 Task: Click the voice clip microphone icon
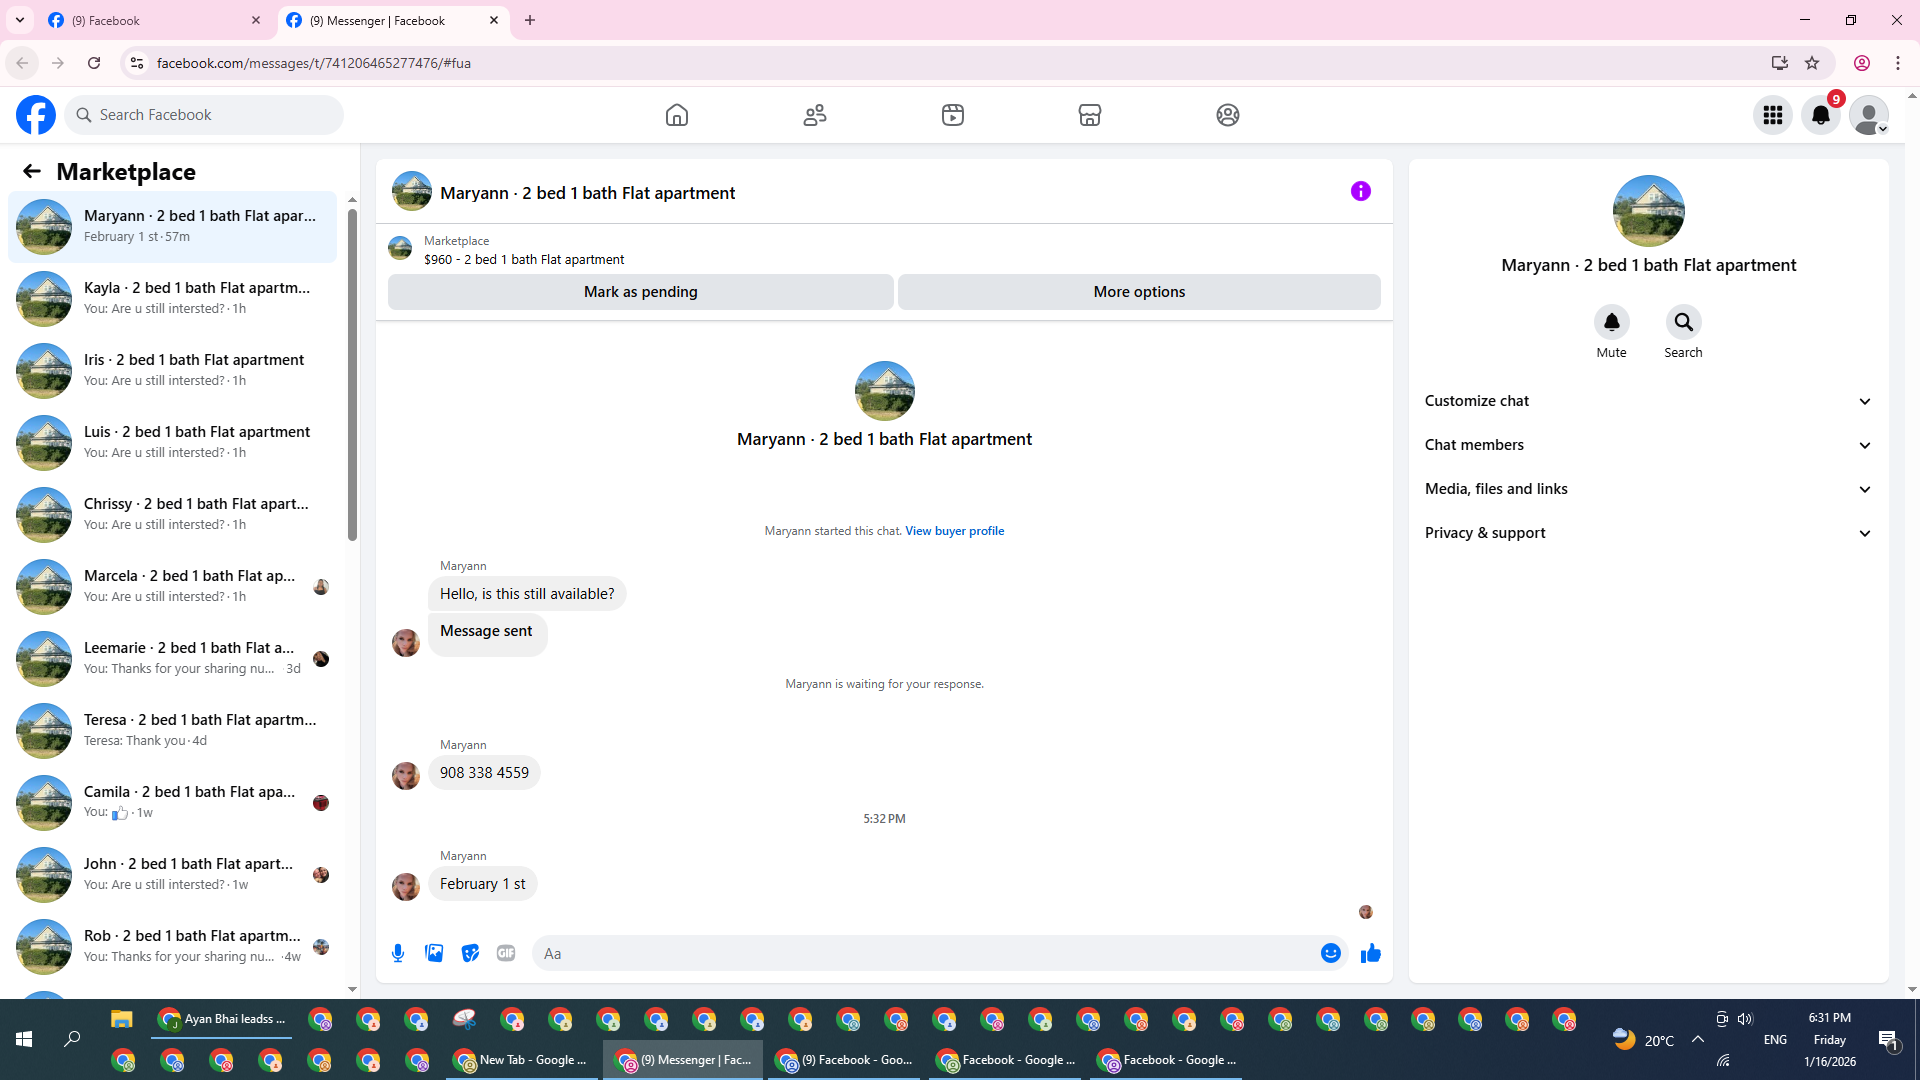coord(398,953)
